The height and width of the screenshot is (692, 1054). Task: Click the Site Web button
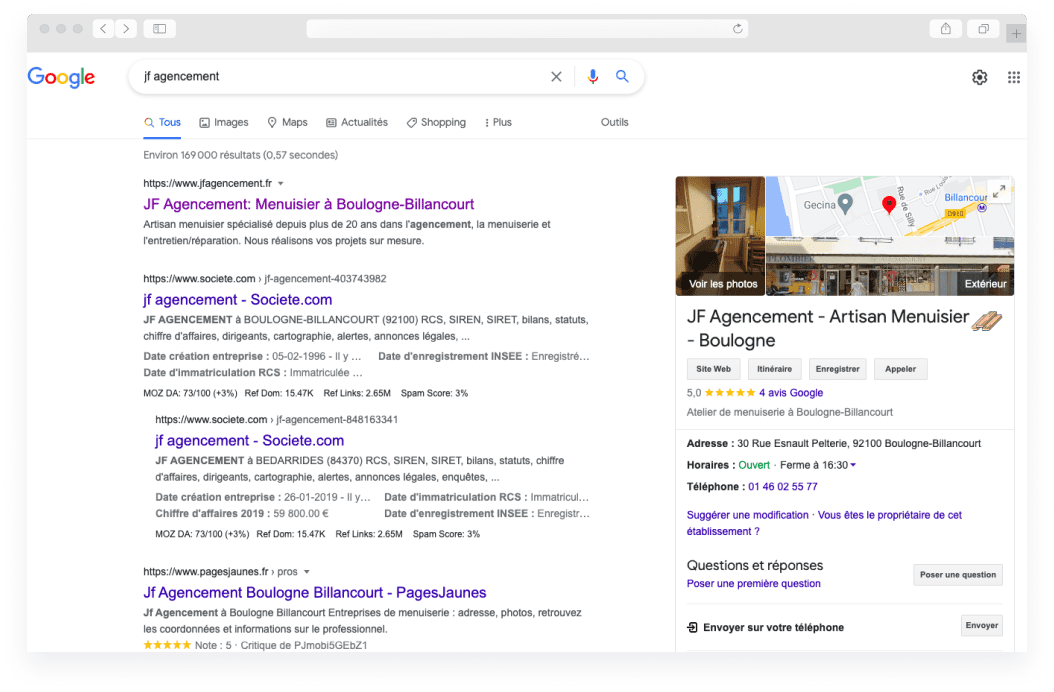click(x=713, y=369)
